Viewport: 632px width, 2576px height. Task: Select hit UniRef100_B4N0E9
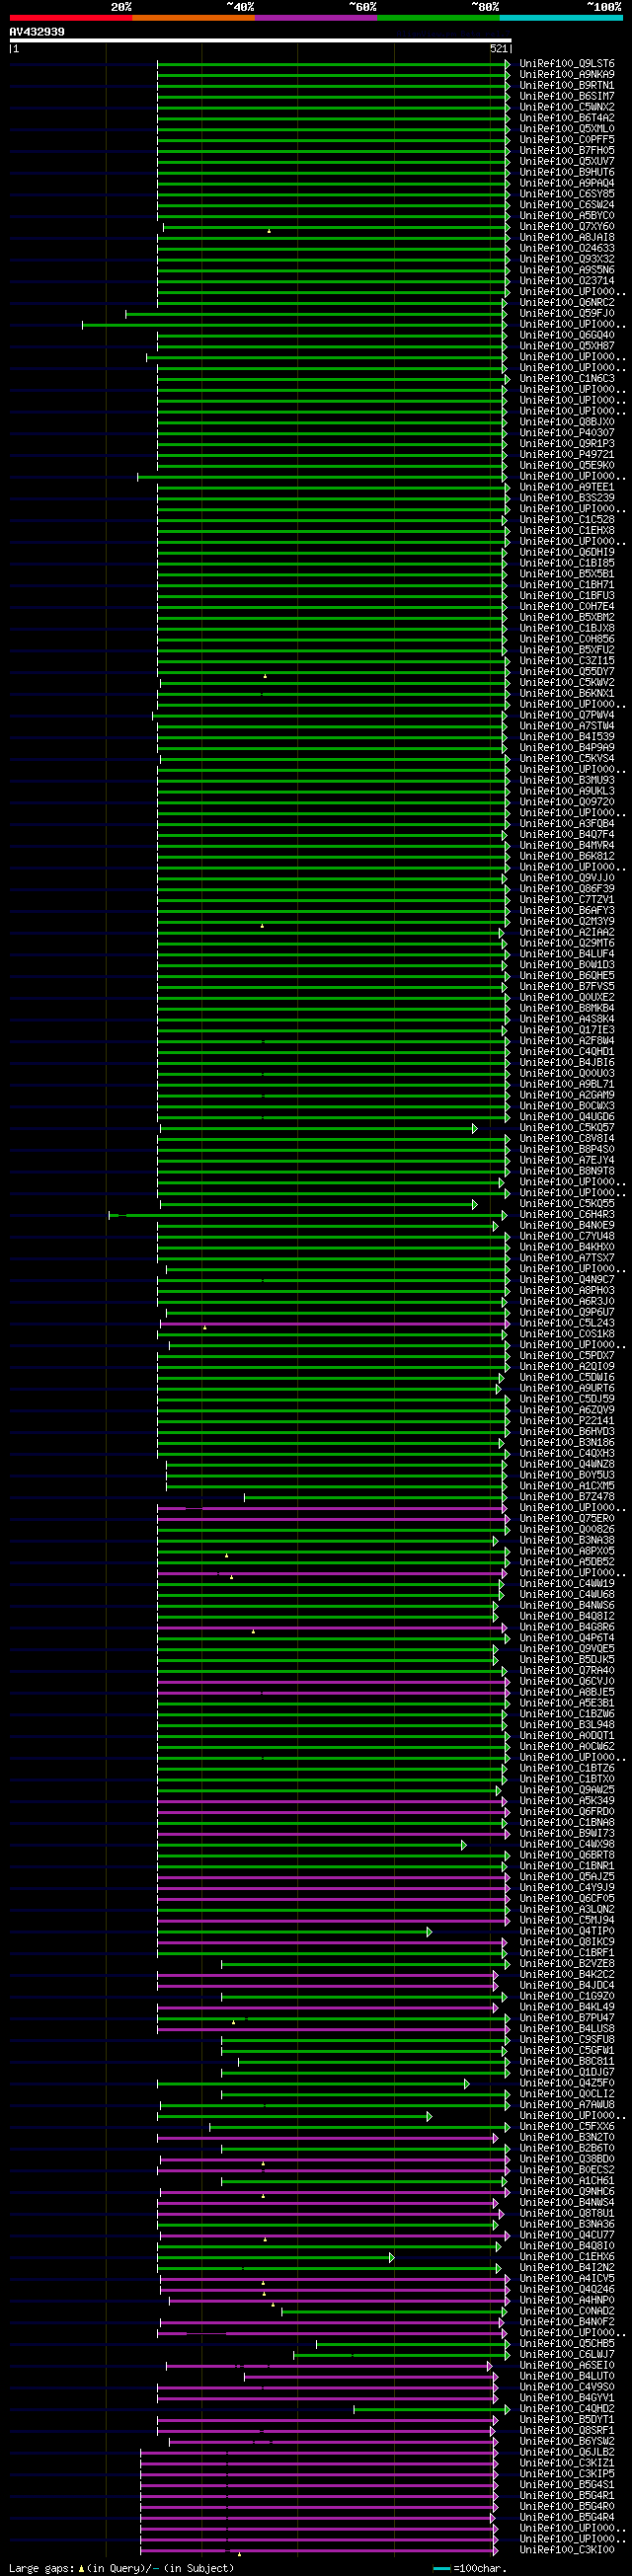567,1226
